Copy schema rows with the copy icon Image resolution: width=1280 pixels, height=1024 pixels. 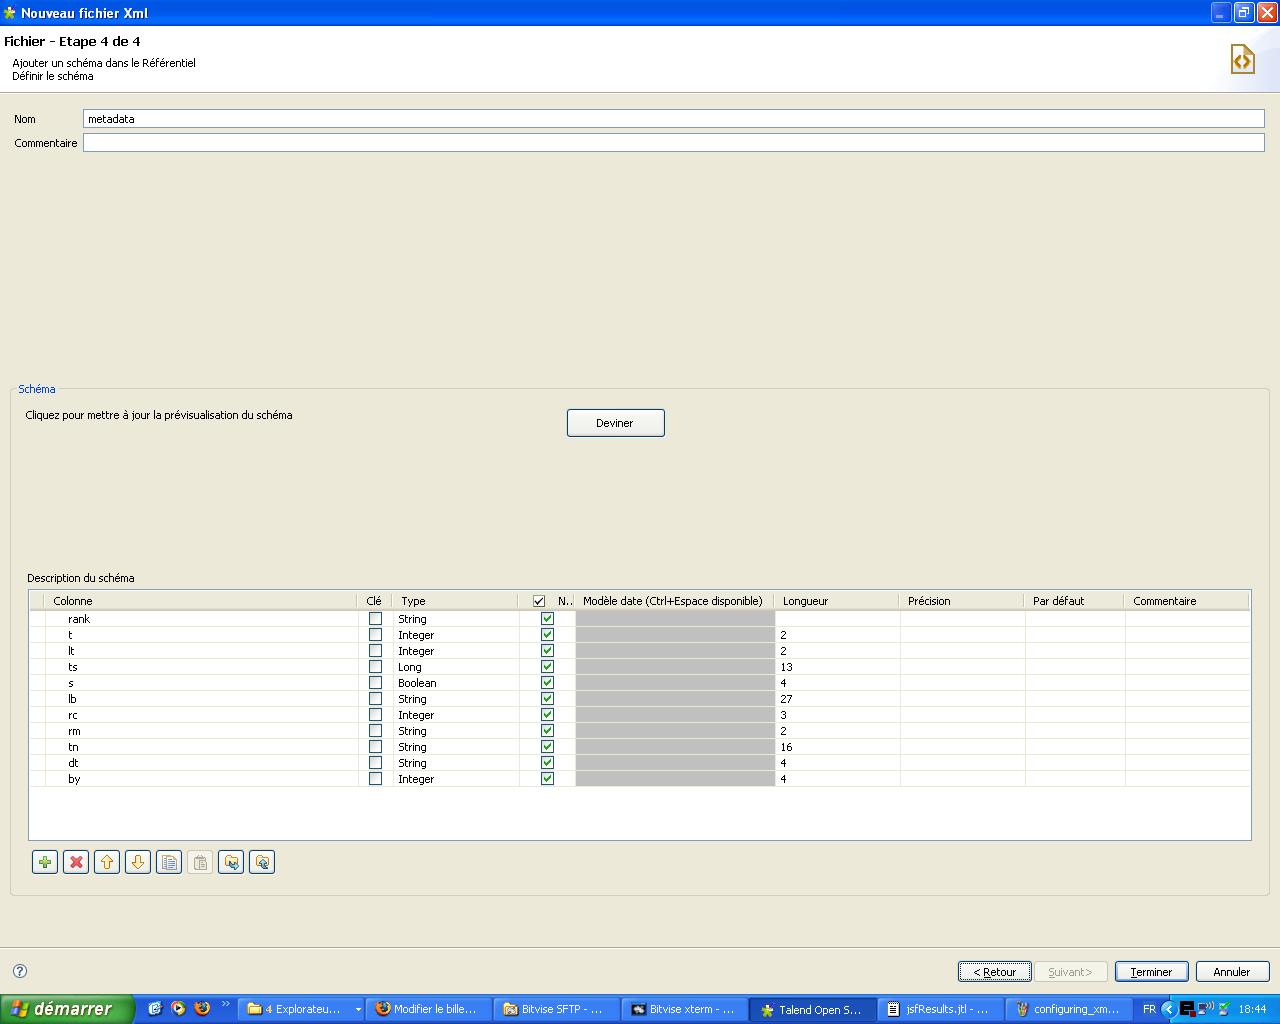click(168, 861)
